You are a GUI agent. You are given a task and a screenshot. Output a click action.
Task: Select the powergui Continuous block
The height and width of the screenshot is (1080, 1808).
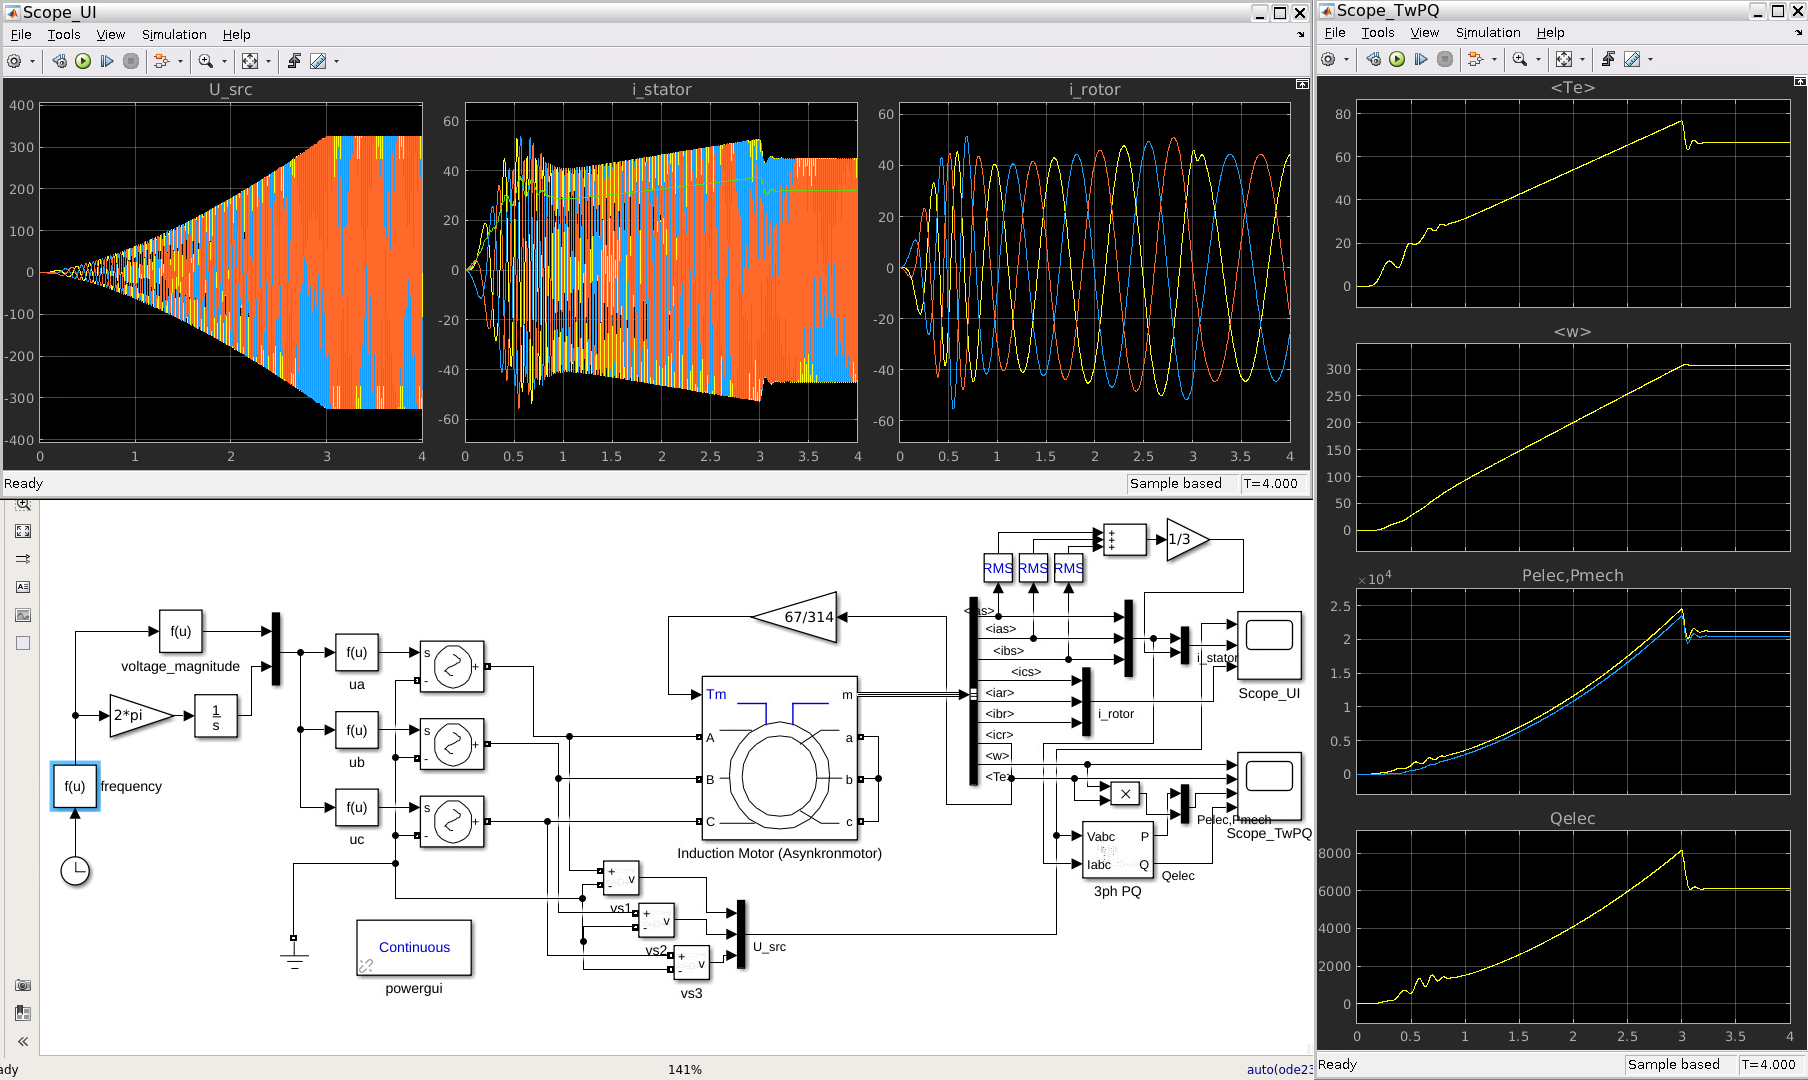(x=414, y=947)
